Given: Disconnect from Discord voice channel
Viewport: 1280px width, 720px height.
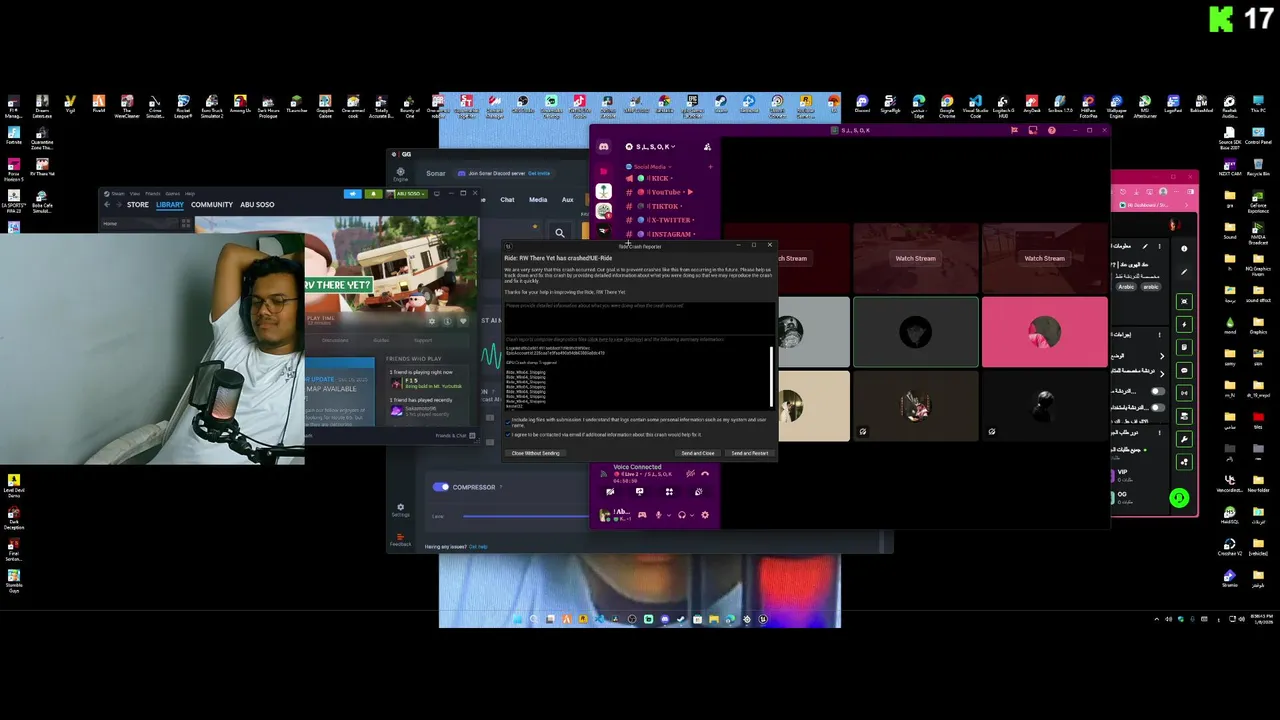Looking at the screenshot, I should 705,473.
